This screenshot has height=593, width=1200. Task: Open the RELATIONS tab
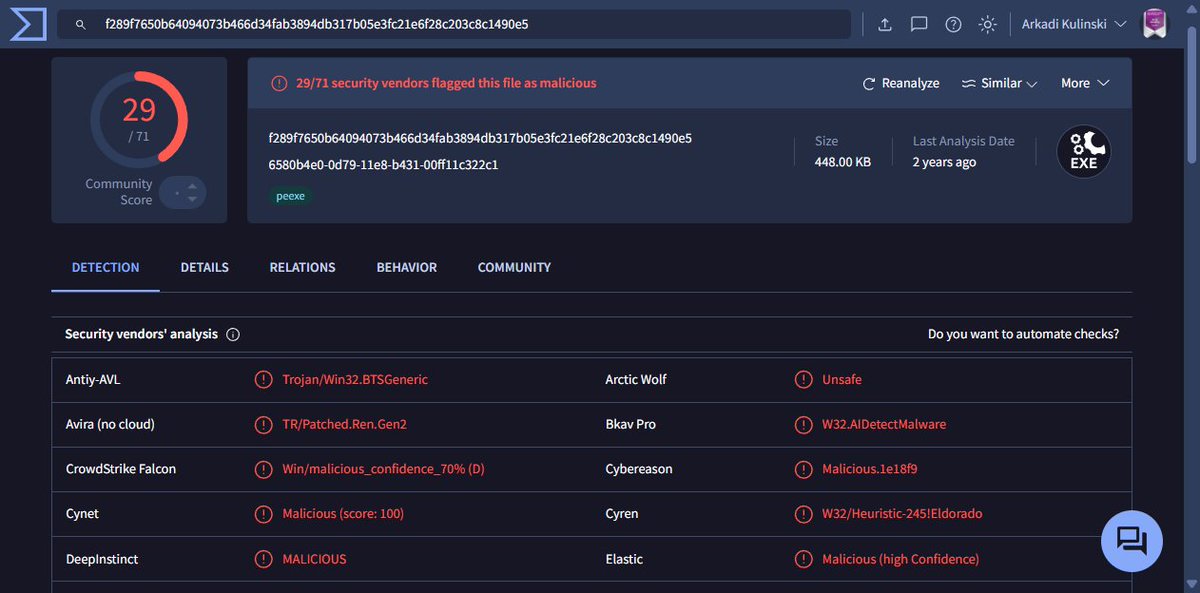(302, 267)
